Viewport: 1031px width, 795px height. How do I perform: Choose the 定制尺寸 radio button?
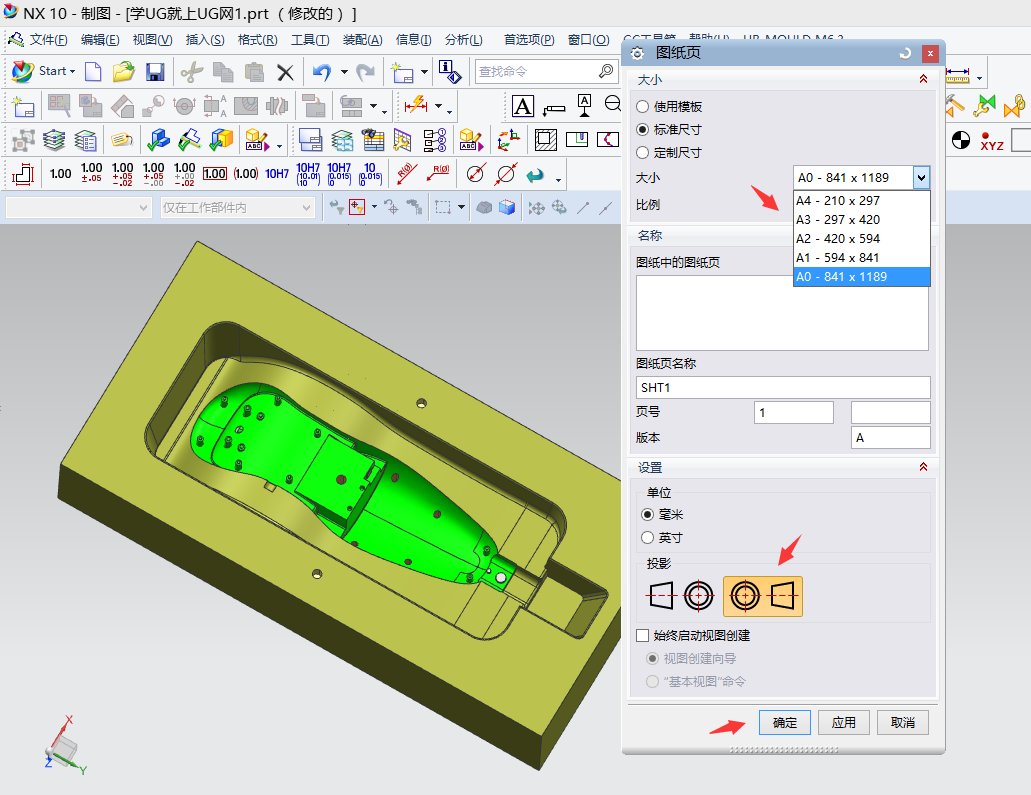coord(643,153)
